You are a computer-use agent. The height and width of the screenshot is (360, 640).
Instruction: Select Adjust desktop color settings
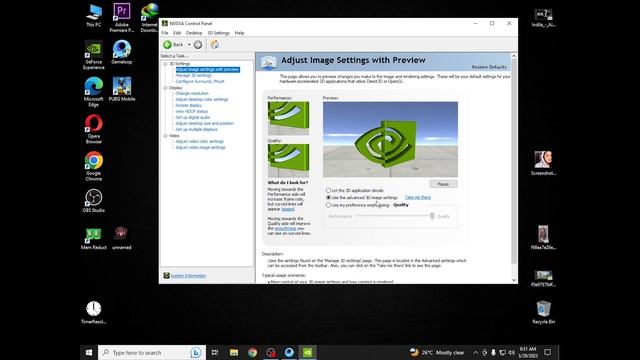pyautogui.click(x=202, y=99)
